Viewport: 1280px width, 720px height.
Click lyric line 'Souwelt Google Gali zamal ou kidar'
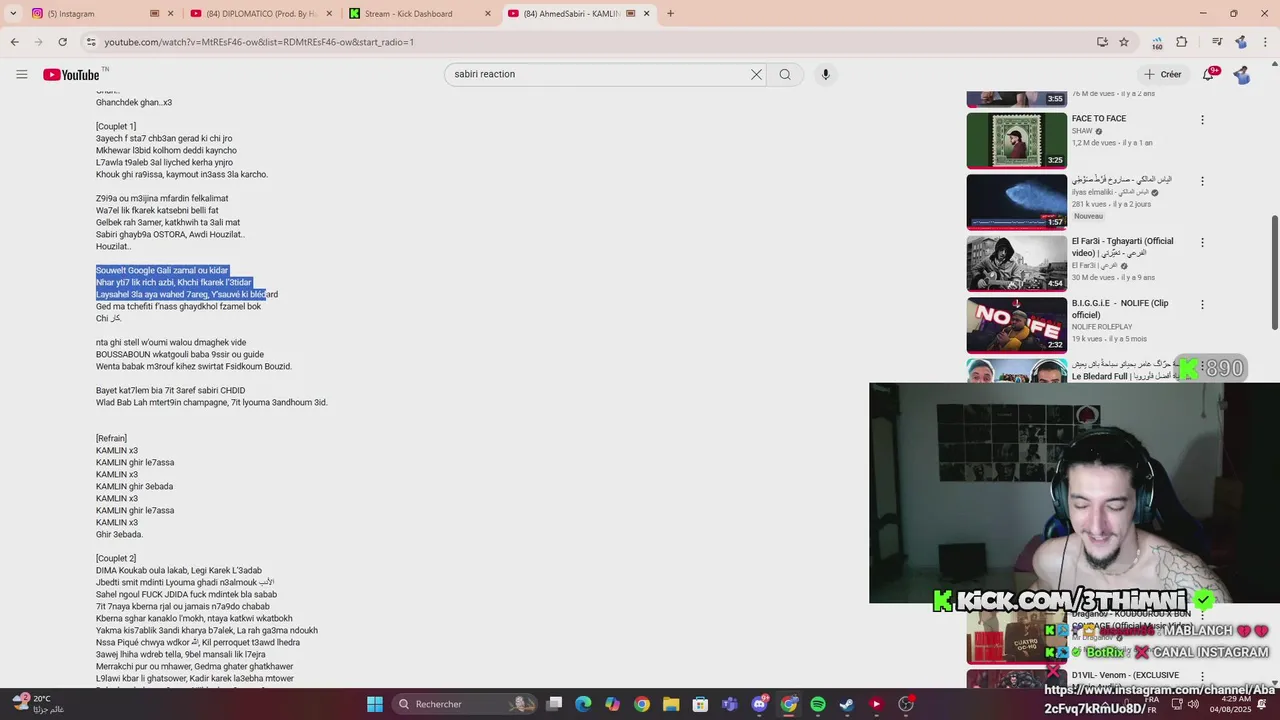click(x=162, y=270)
